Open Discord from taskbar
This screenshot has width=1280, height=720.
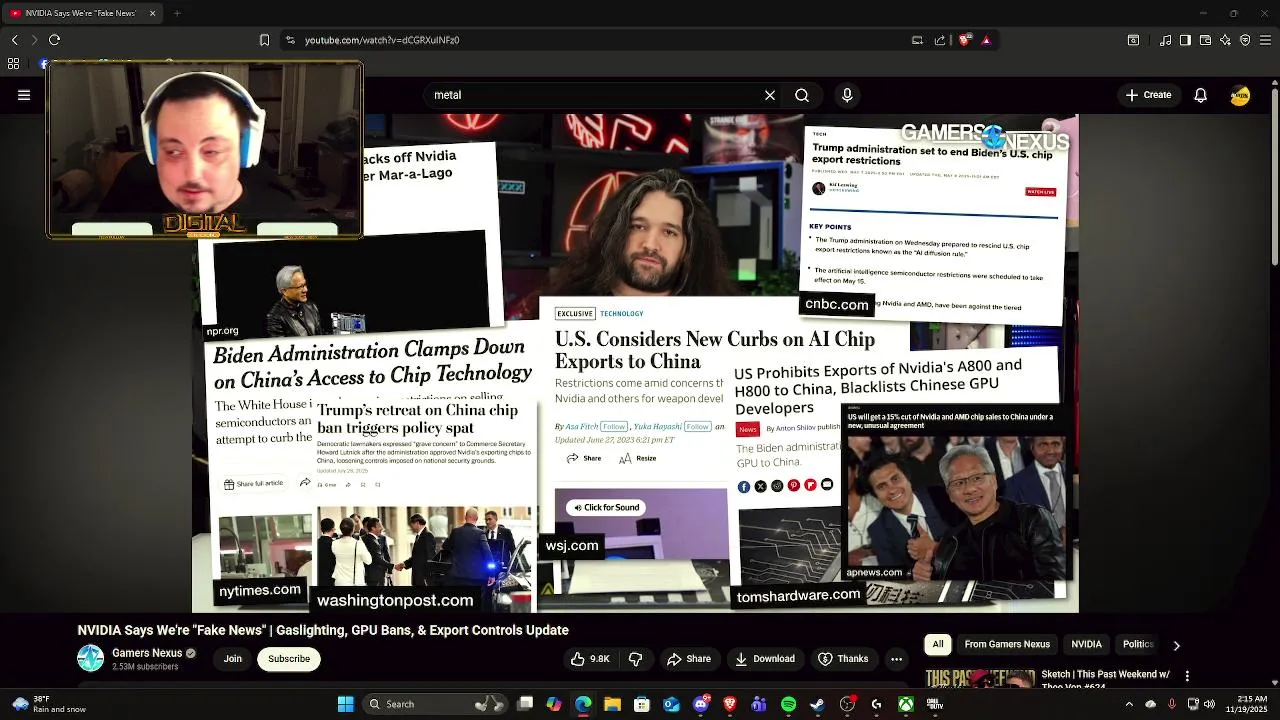(x=701, y=704)
